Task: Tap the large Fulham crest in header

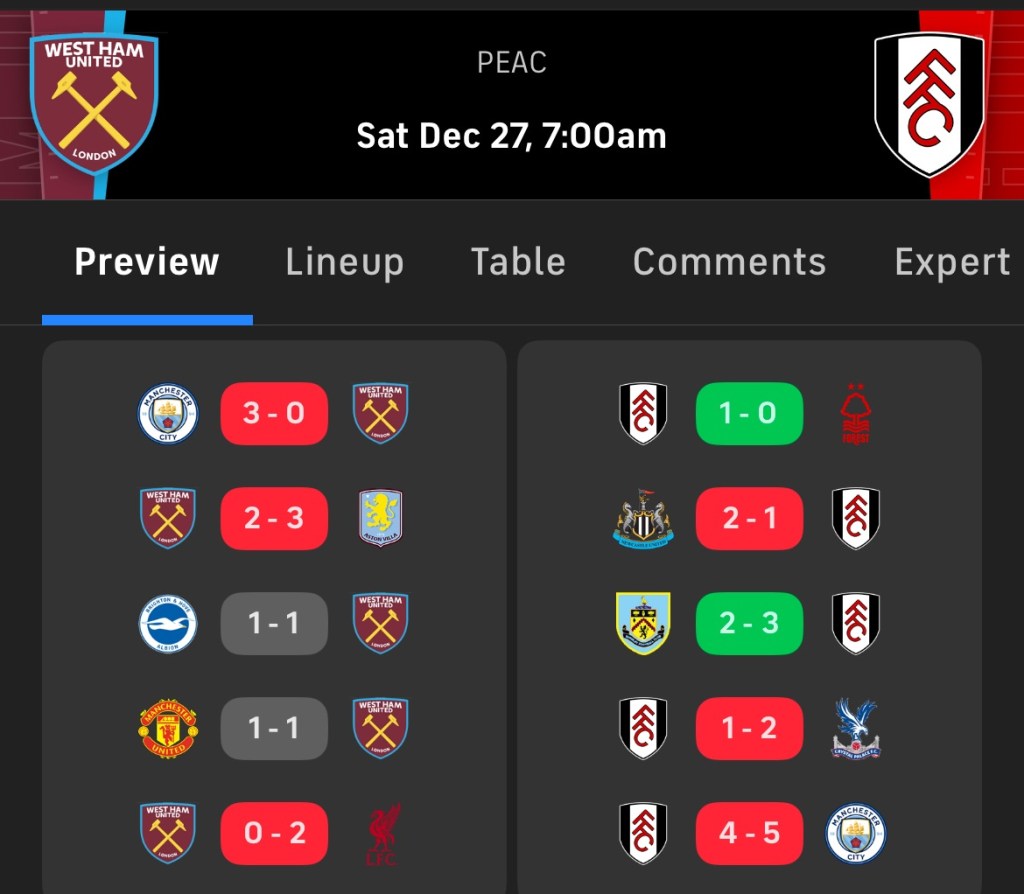Action: (x=929, y=103)
